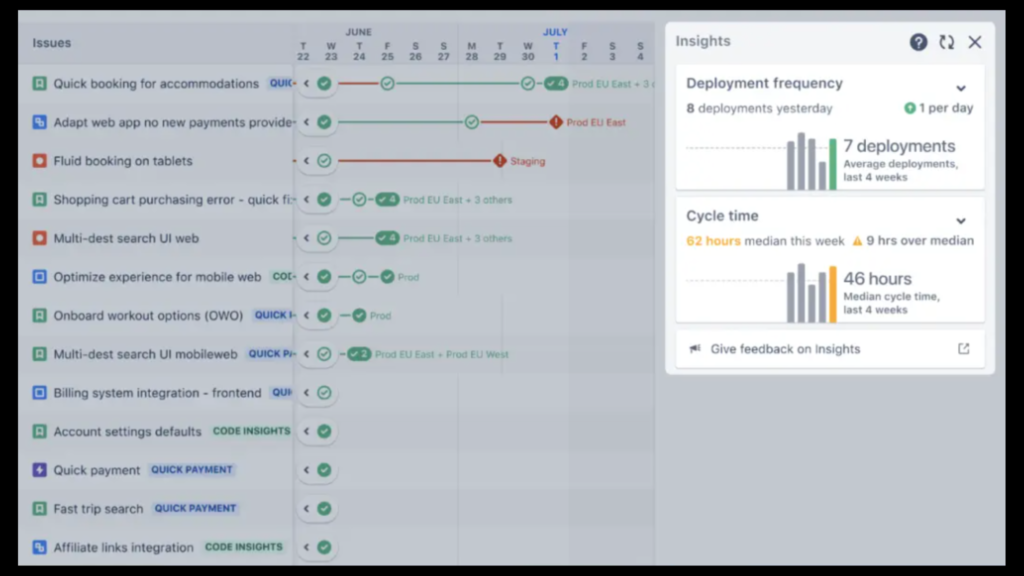This screenshot has height=576, width=1024.
Task: Click Give feedback on Insights link
Action: pos(785,349)
